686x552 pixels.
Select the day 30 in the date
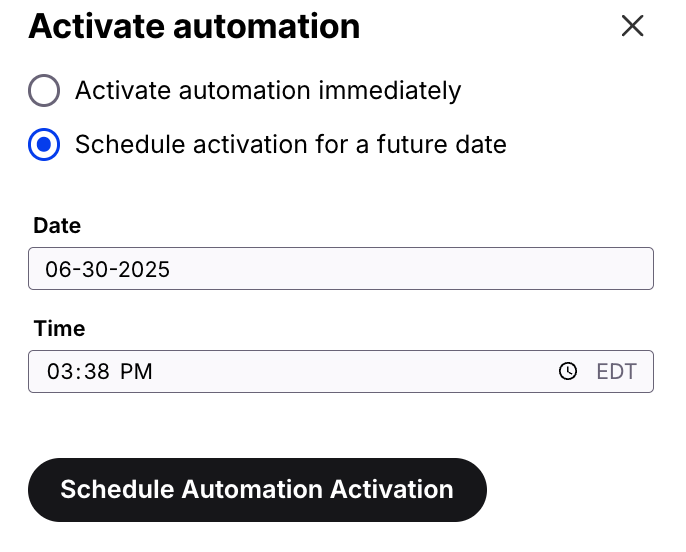(91, 270)
